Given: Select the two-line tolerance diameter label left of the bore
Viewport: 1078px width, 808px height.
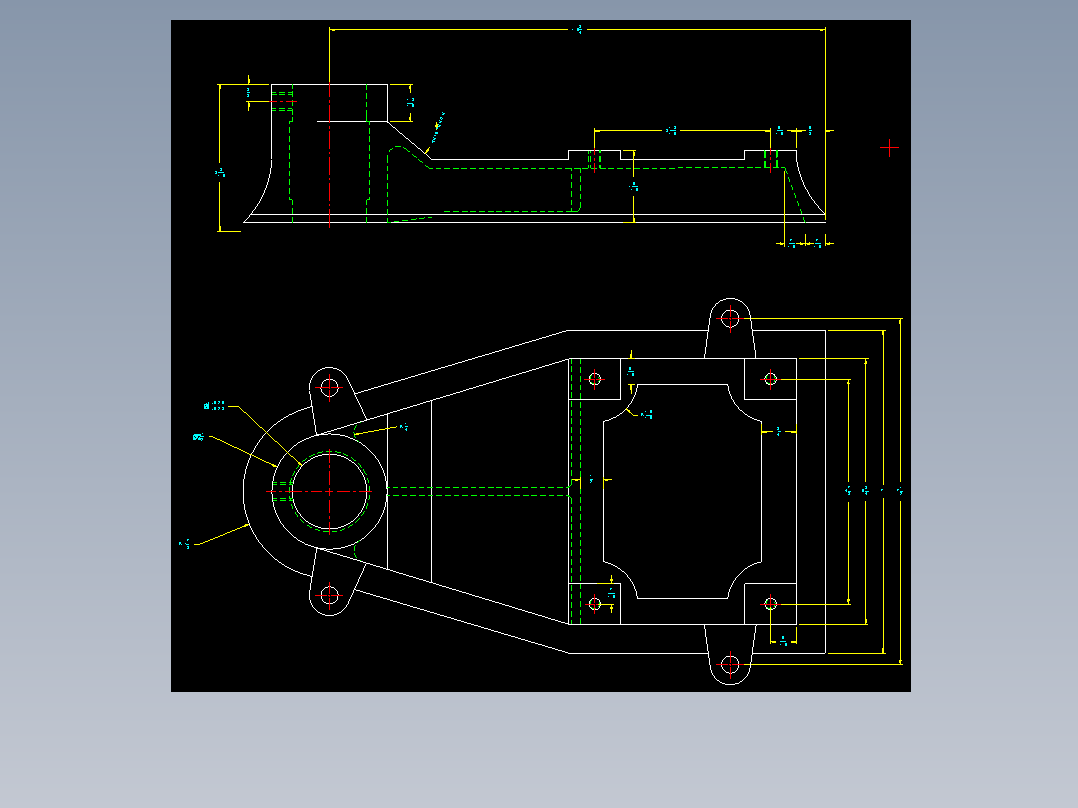Looking at the screenshot, I should pos(214,406).
